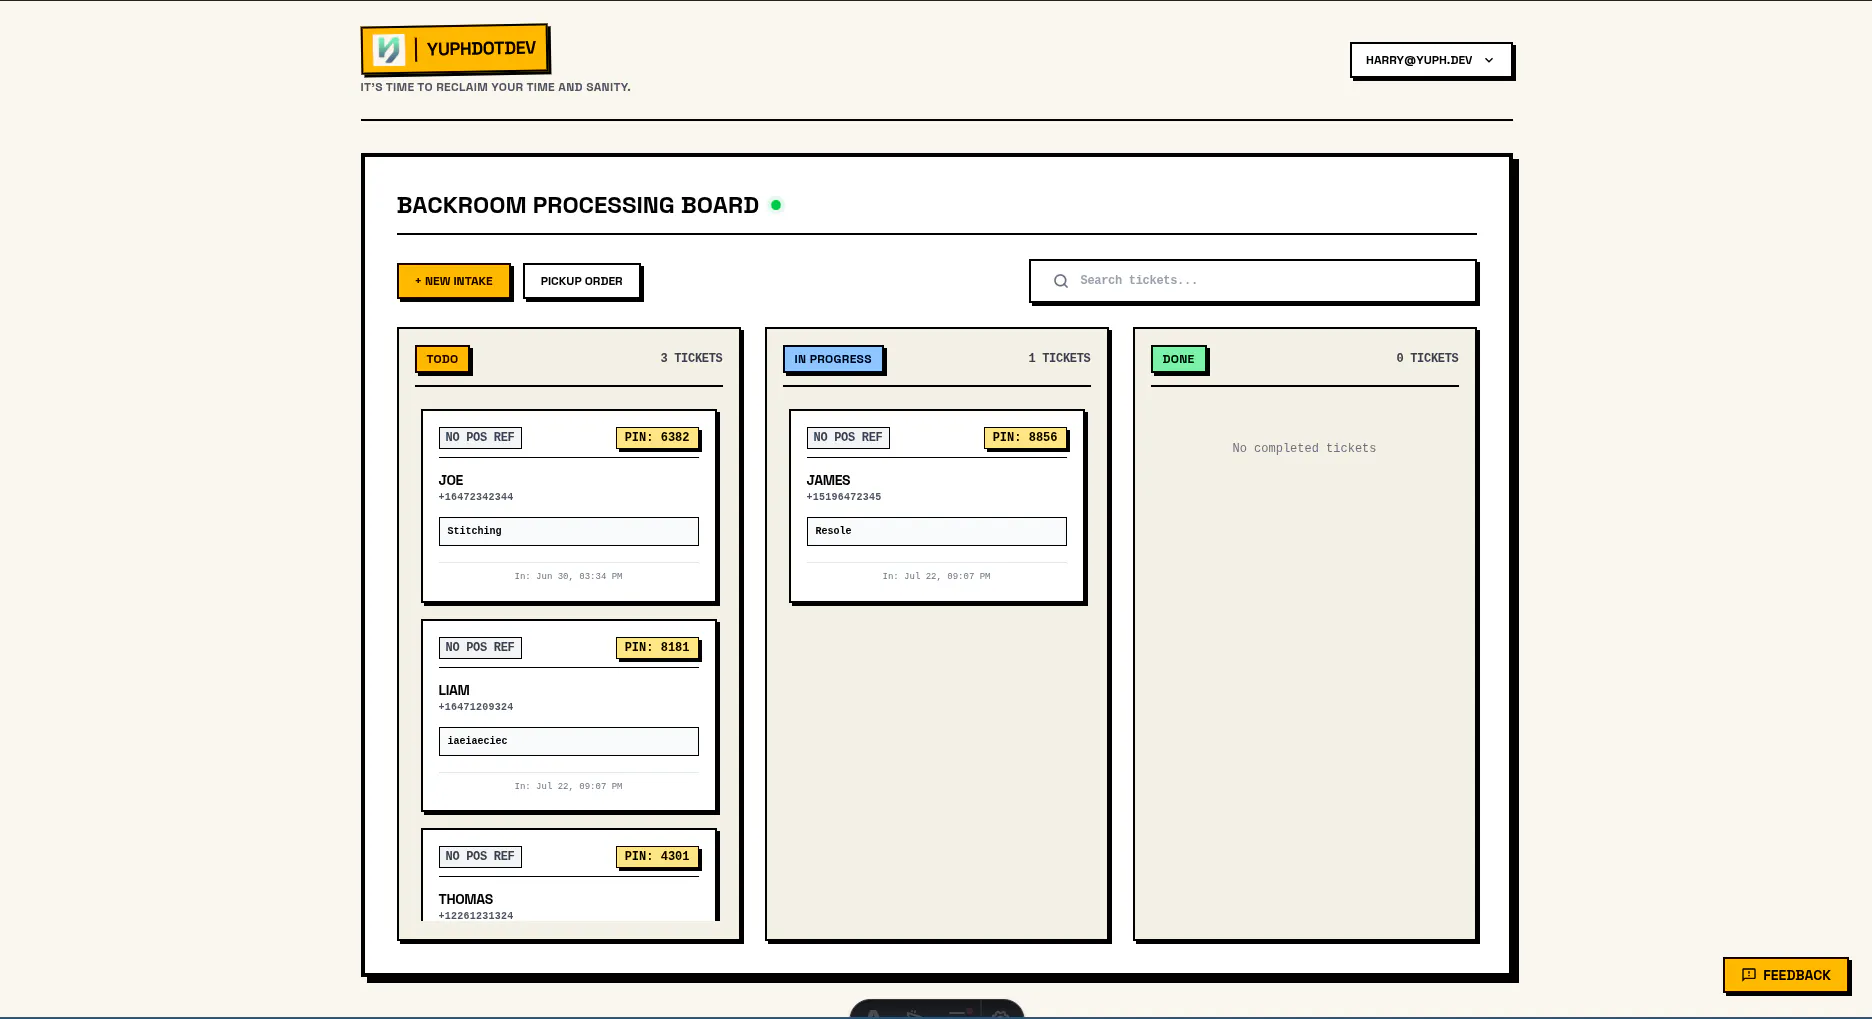Click the PIN: 4301 badge
Image resolution: width=1872 pixels, height=1019 pixels.
(x=657, y=856)
